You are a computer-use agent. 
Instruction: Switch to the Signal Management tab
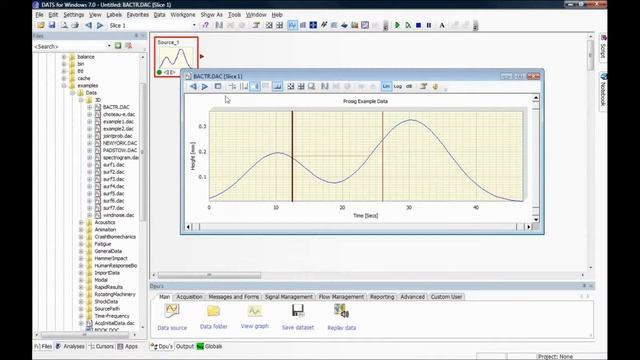[x=289, y=297]
